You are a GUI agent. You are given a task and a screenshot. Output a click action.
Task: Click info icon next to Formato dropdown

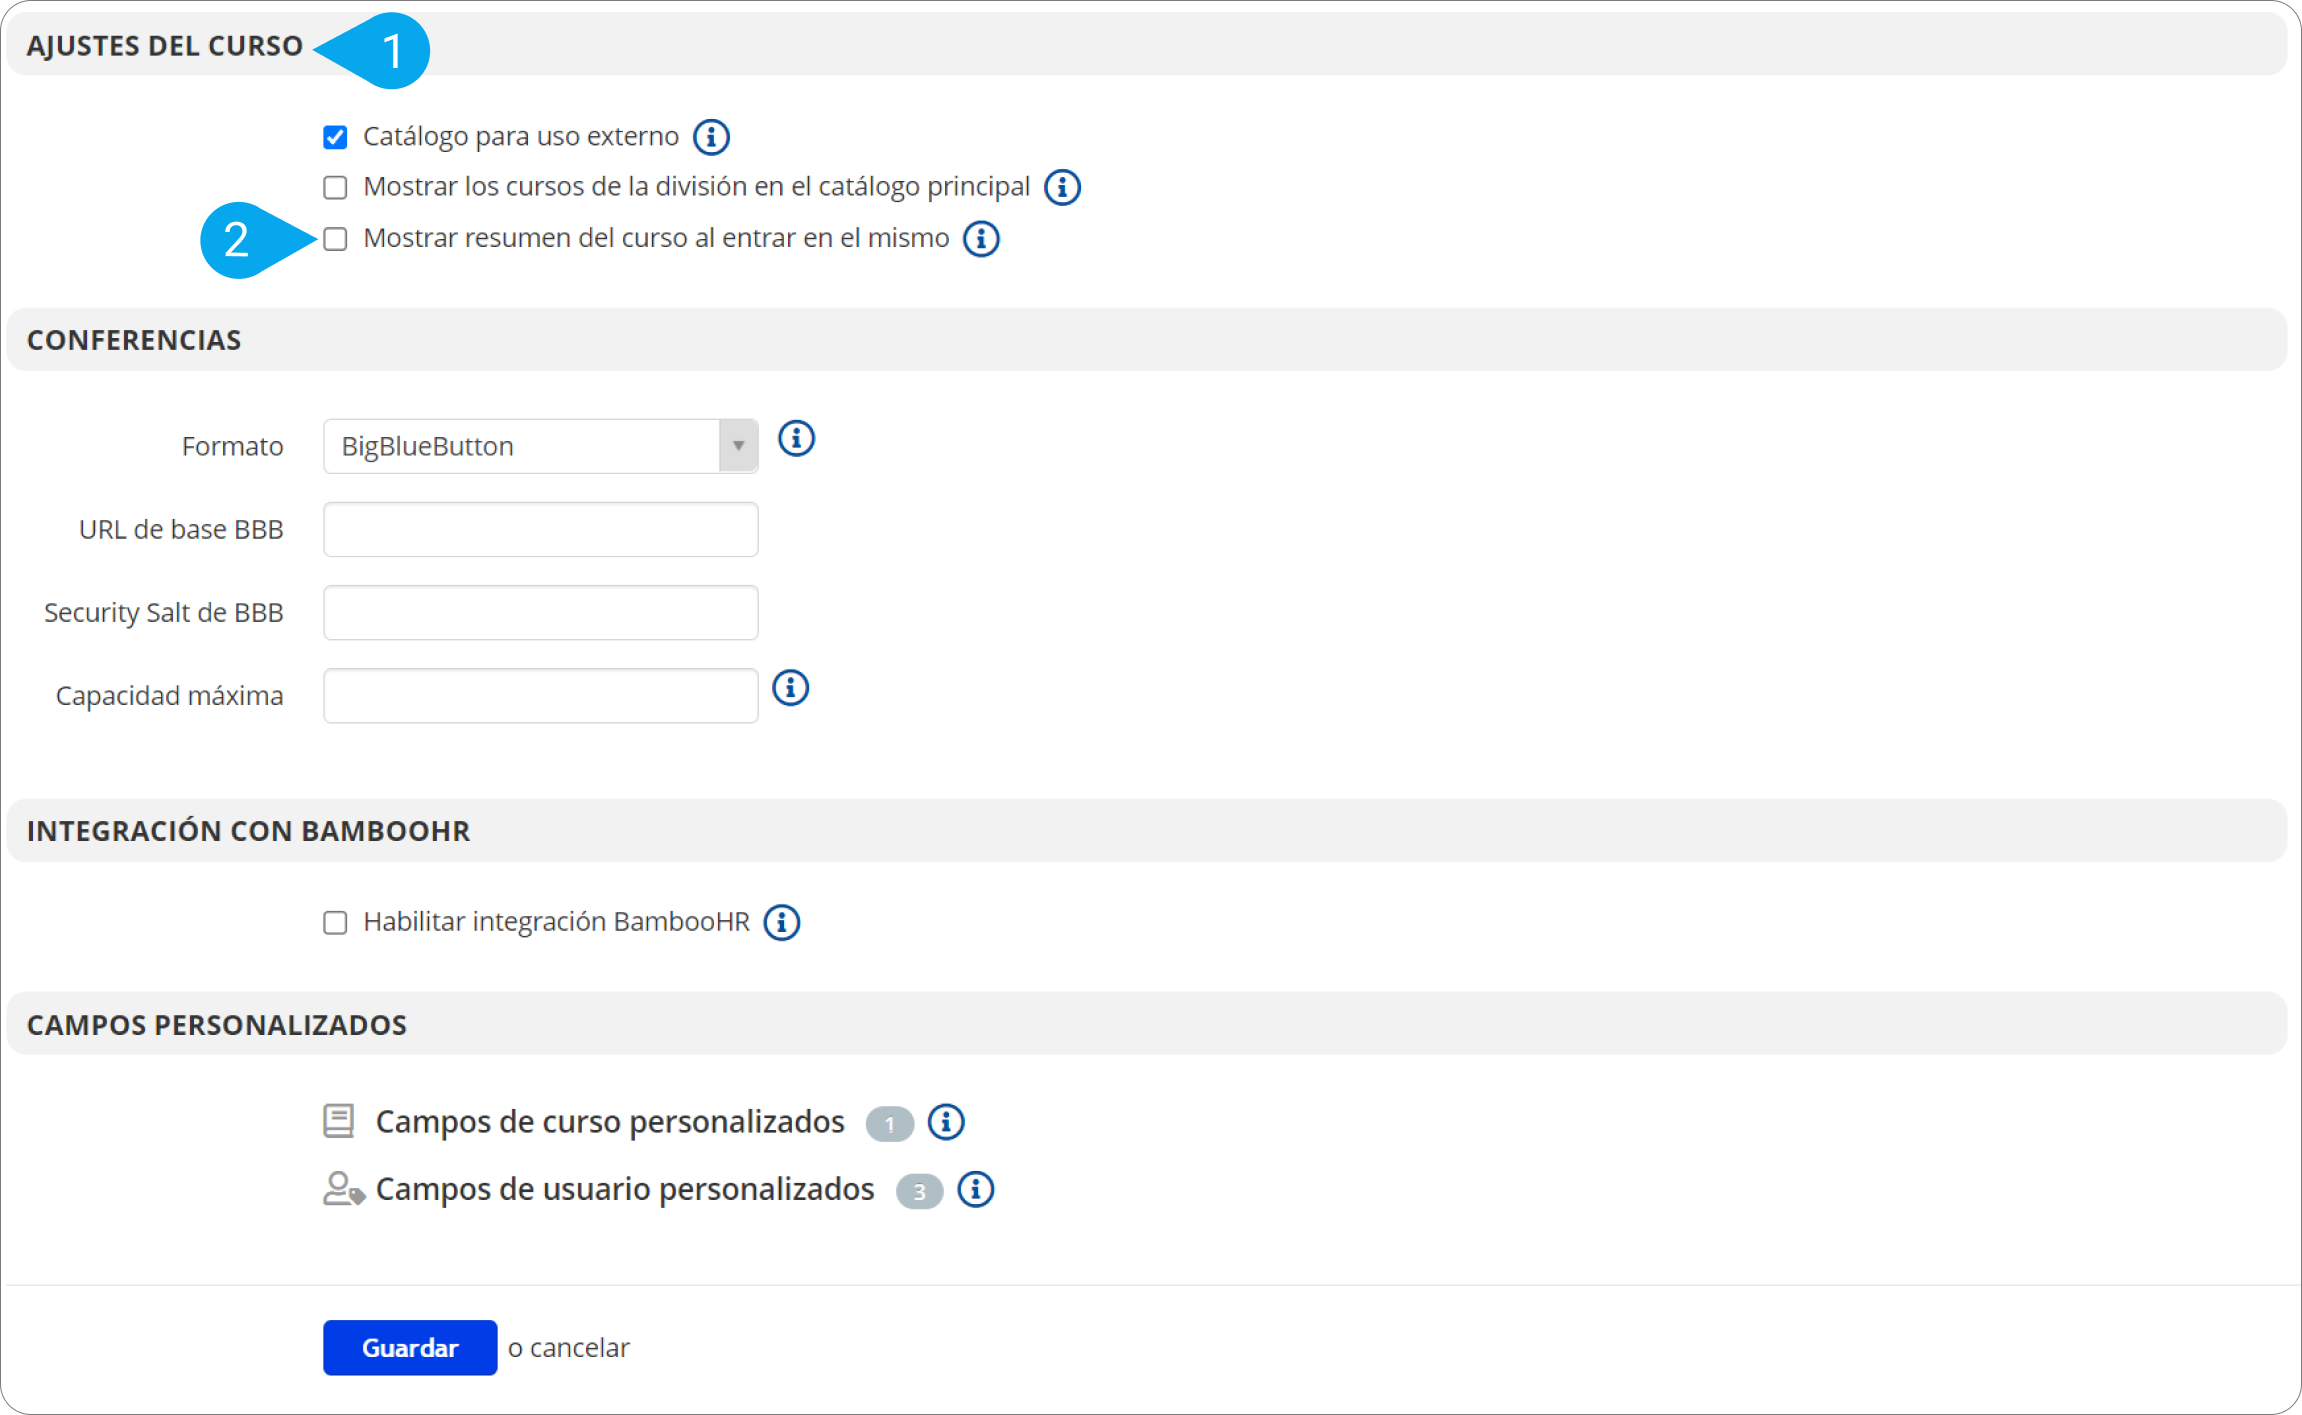point(796,438)
